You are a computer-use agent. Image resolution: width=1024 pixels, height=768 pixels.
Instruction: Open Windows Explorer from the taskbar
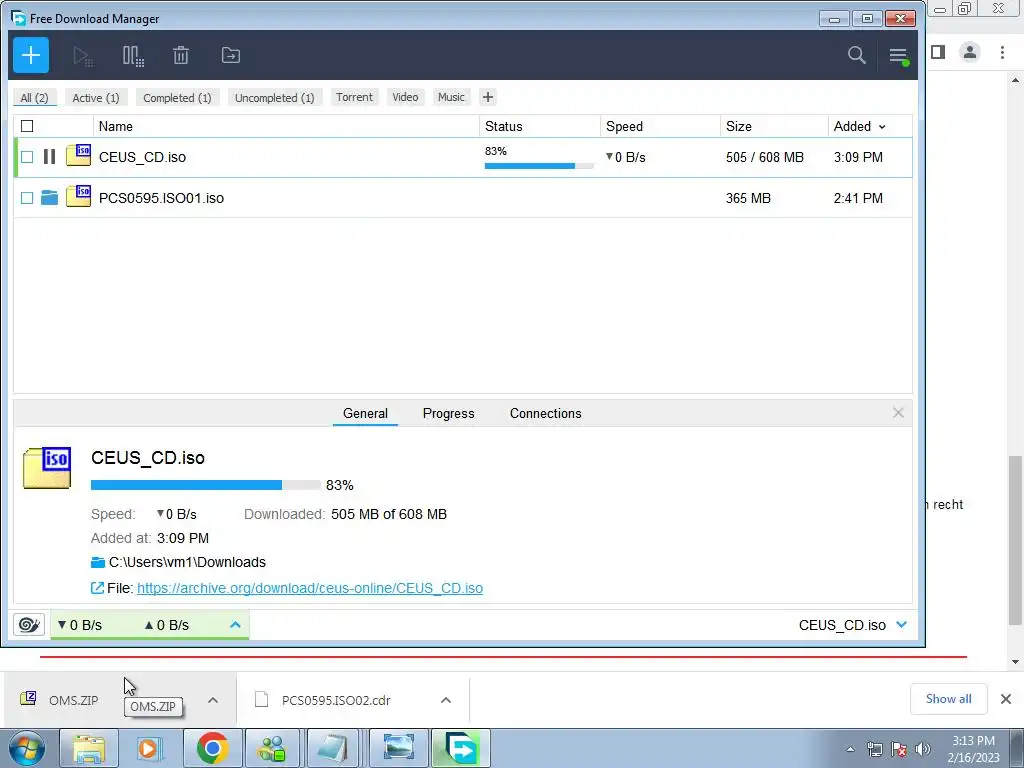88,748
